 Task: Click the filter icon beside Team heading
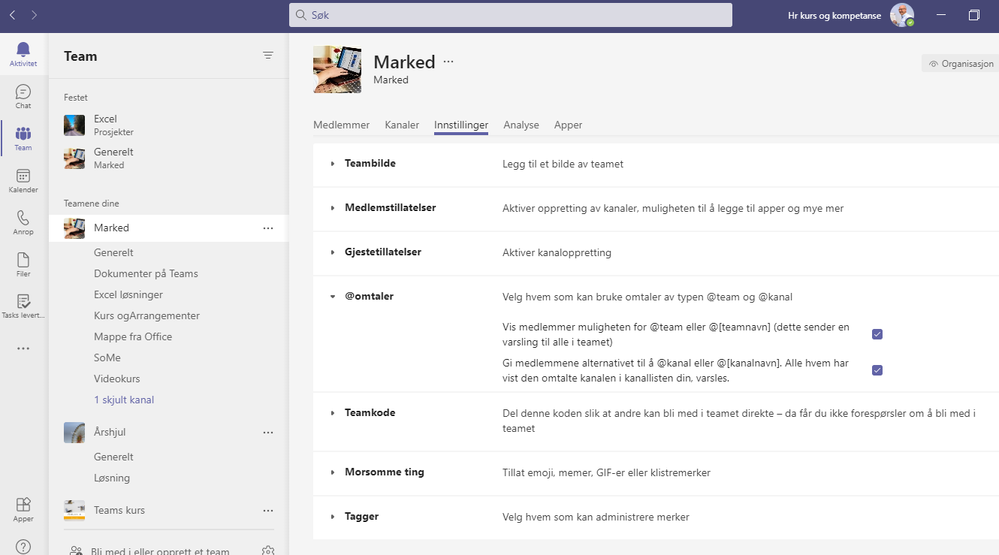click(268, 55)
